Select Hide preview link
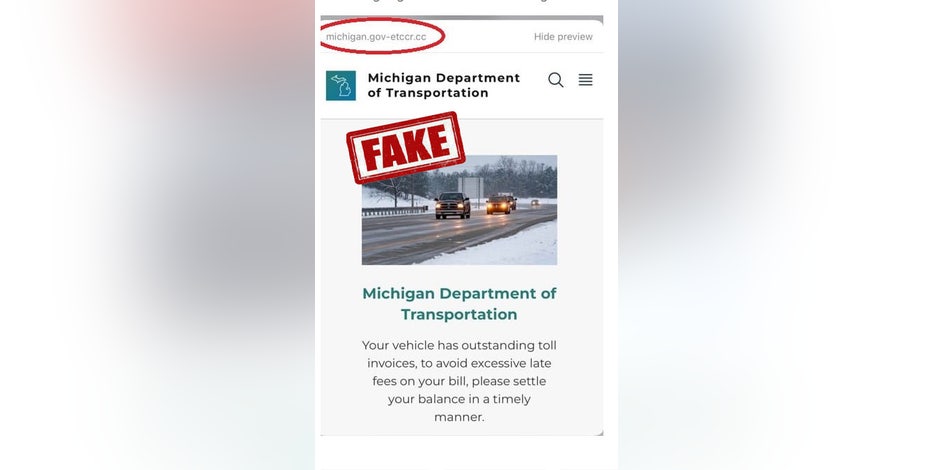Viewport: 932px width, 470px height. (x=563, y=37)
